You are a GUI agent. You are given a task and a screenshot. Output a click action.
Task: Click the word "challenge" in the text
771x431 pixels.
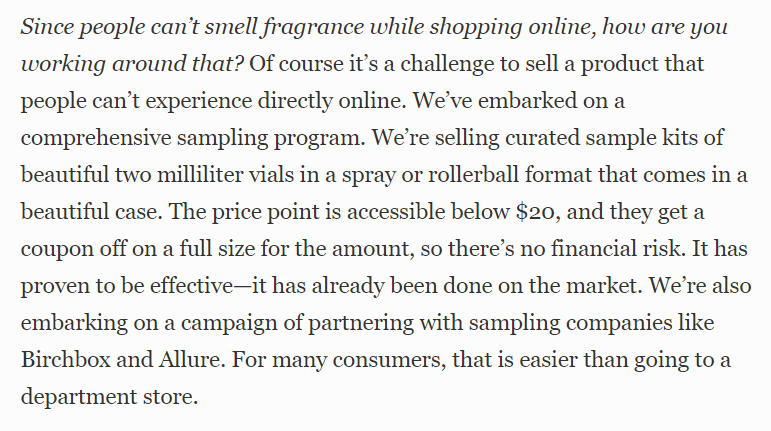click(447, 64)
